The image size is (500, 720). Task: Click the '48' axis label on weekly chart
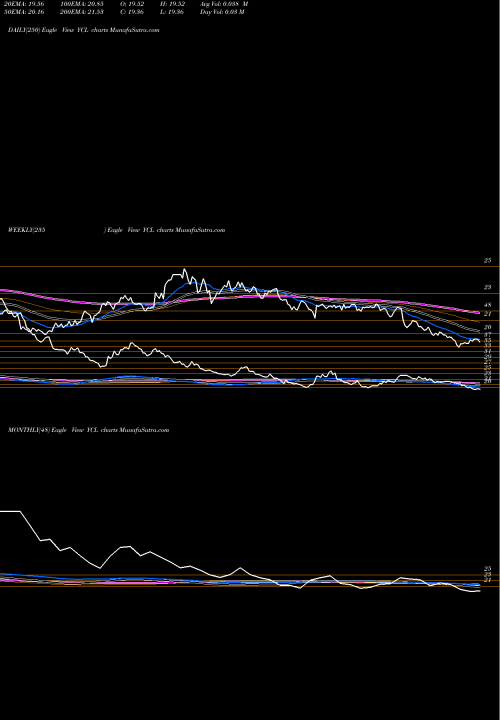487,305
